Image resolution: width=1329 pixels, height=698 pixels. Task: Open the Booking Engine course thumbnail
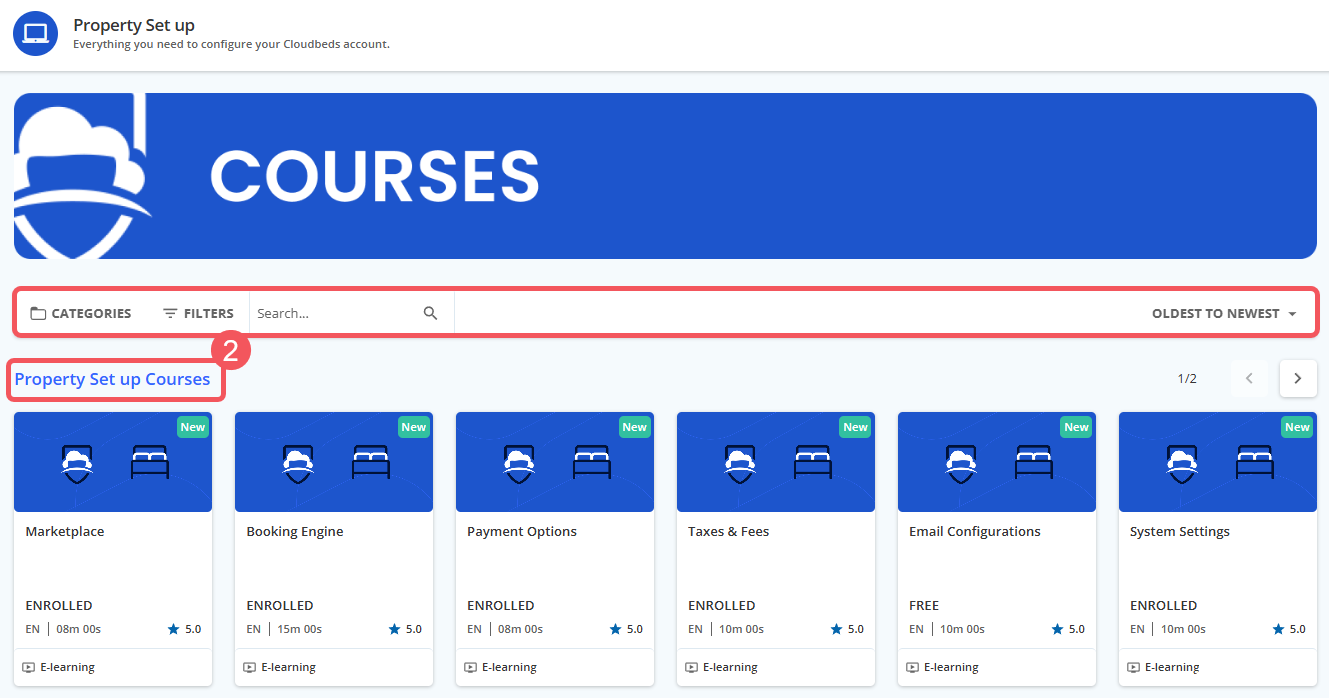point(334,462)
